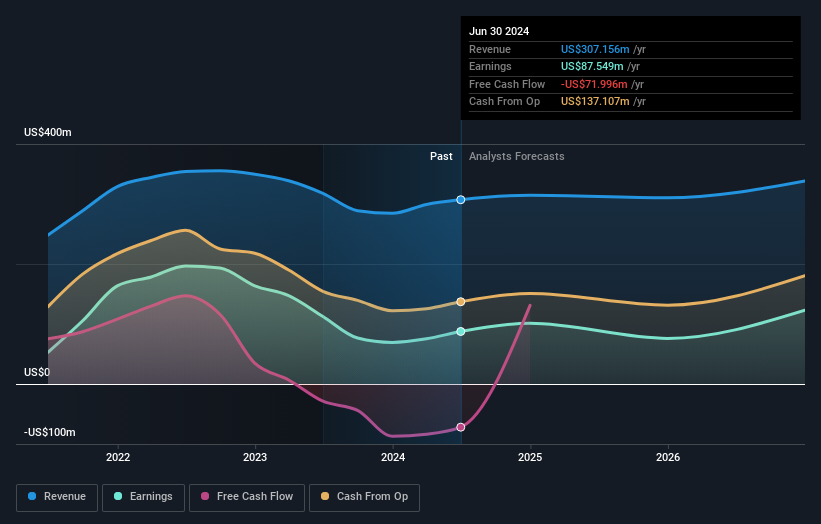Click the US$137.107m cash from op value
821x524 pixels.
(x=595, y=102)
